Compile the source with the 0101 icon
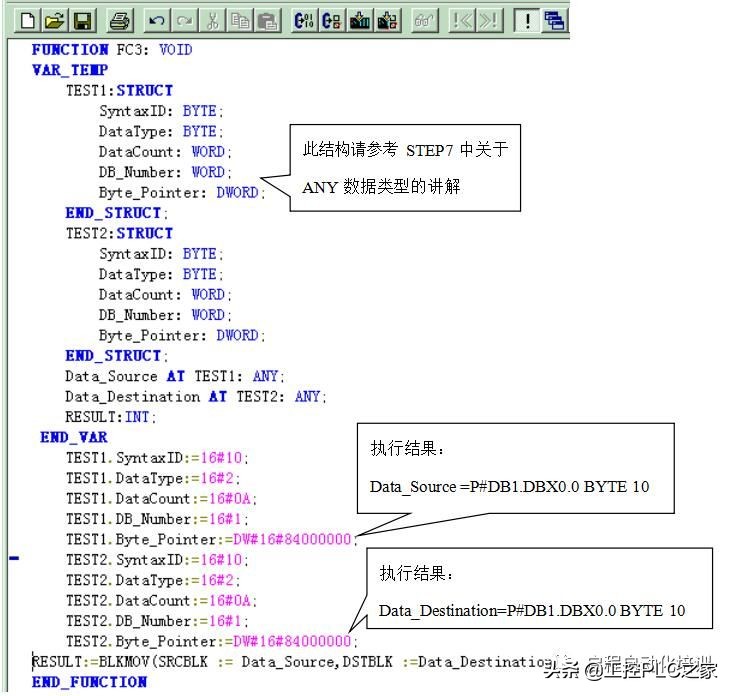Screen dimensions: 735x696 pyautogui.click(x=304, y=21)
